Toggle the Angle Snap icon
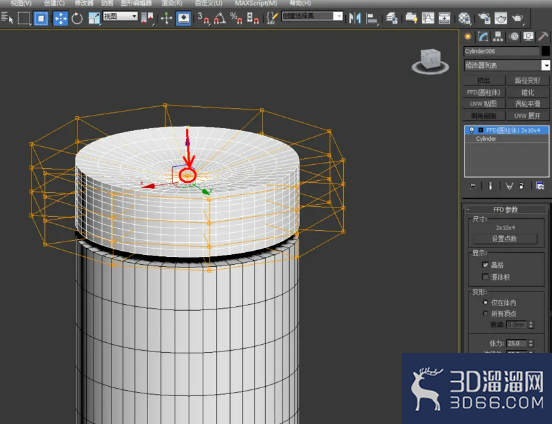The height and width of the screenshot is (424, 552). click(220, 18)
